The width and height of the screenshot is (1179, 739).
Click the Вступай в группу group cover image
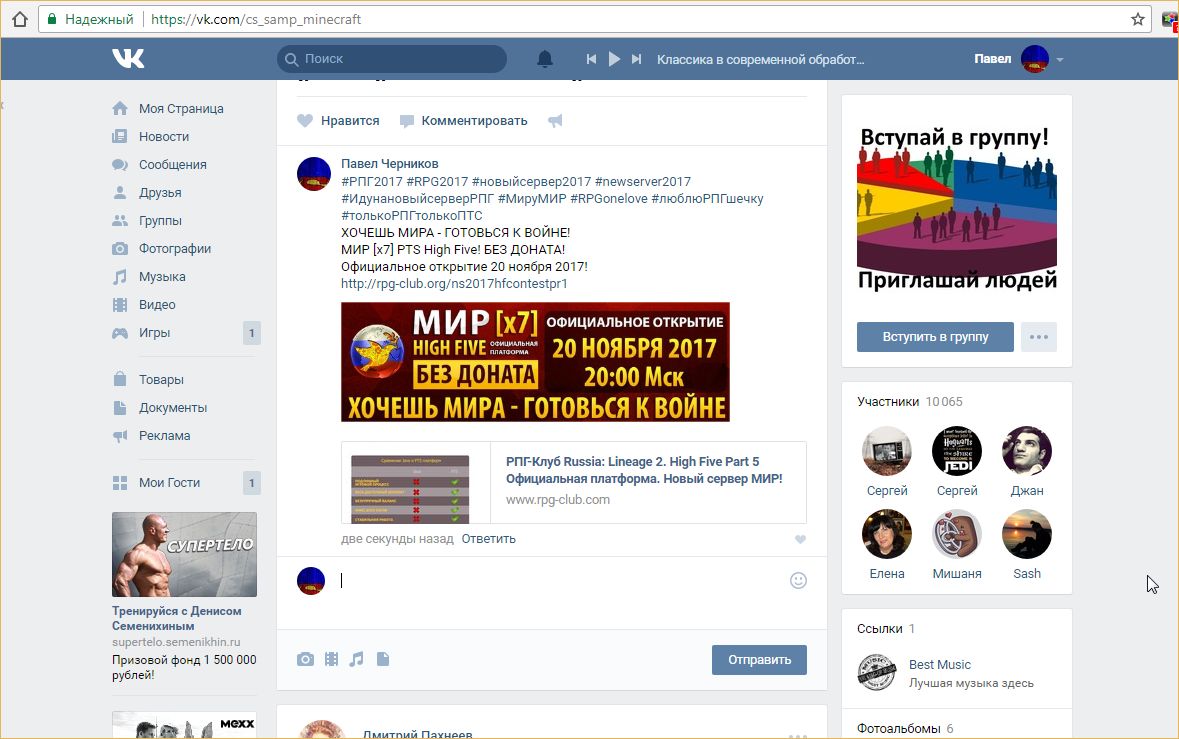(957, 208)
